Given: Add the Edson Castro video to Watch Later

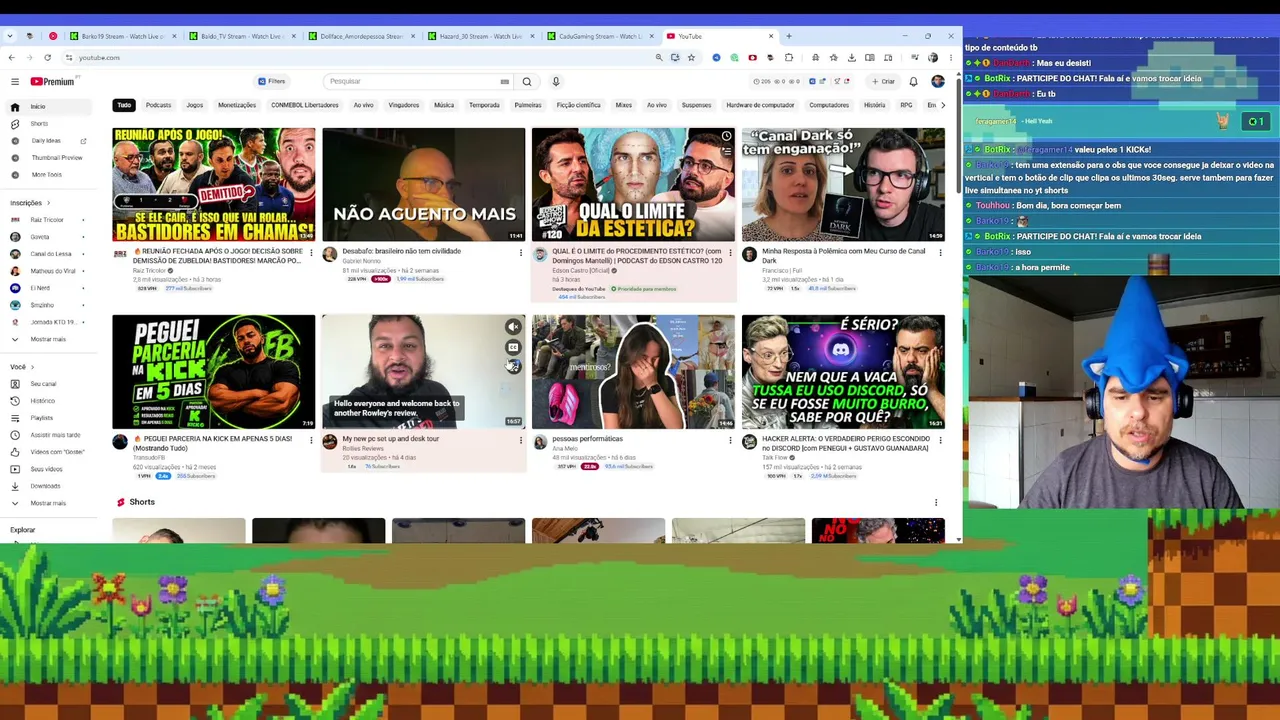Looking at the screenshot, I should tap(726, 136).
